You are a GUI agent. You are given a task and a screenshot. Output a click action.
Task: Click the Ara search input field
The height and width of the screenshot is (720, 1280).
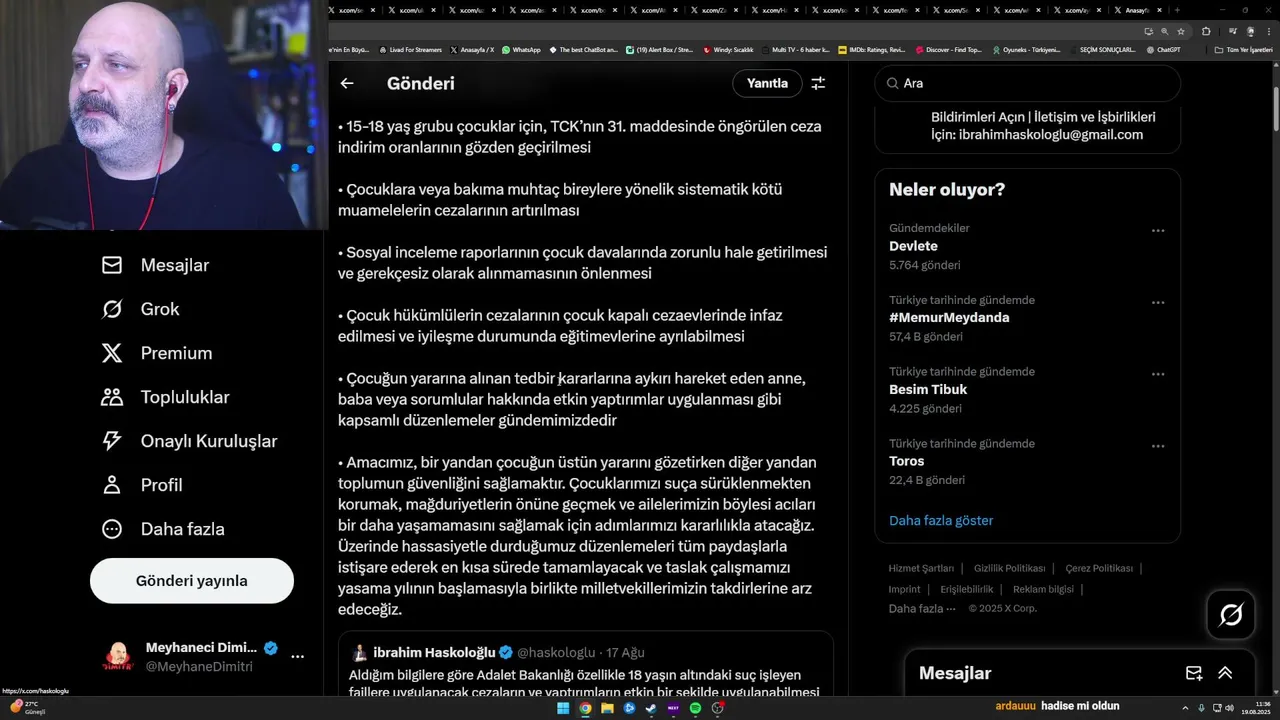click(1028, 84)
